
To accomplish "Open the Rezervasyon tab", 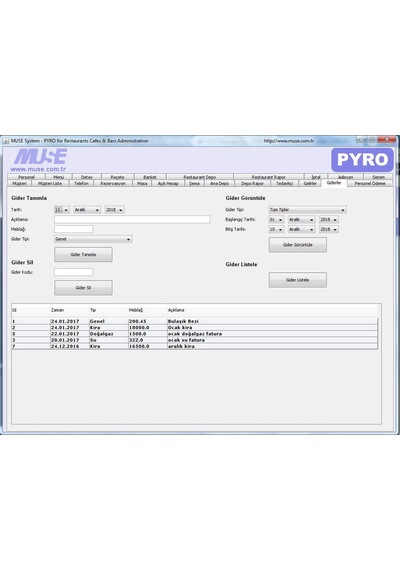I will pyautogui.click(x=113, y=184).
